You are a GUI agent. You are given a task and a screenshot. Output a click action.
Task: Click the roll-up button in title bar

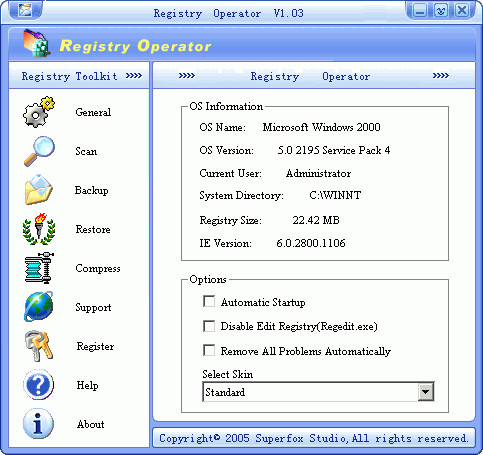pyautogui.click(x=441, y=11)
